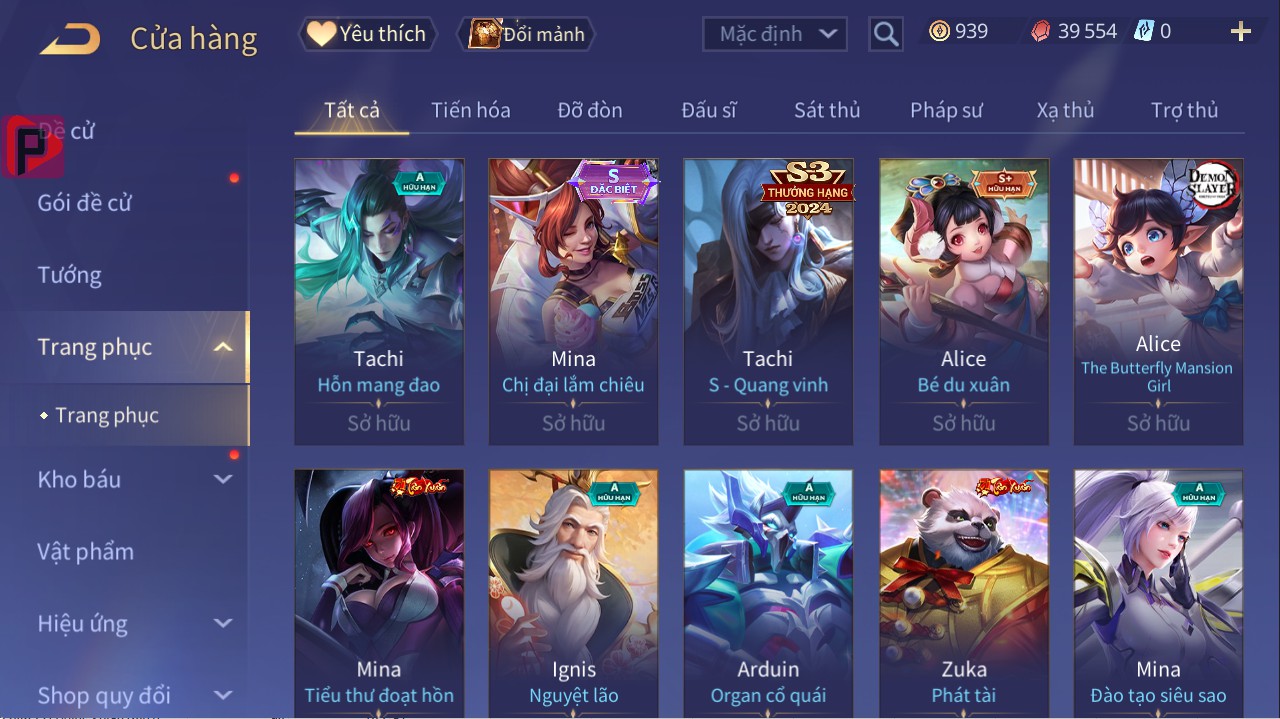Go back using the return arrow icon
Image resolution: width=1280 pixels, height=719 pixels.
pyautogui.click(x=70, y=40)
